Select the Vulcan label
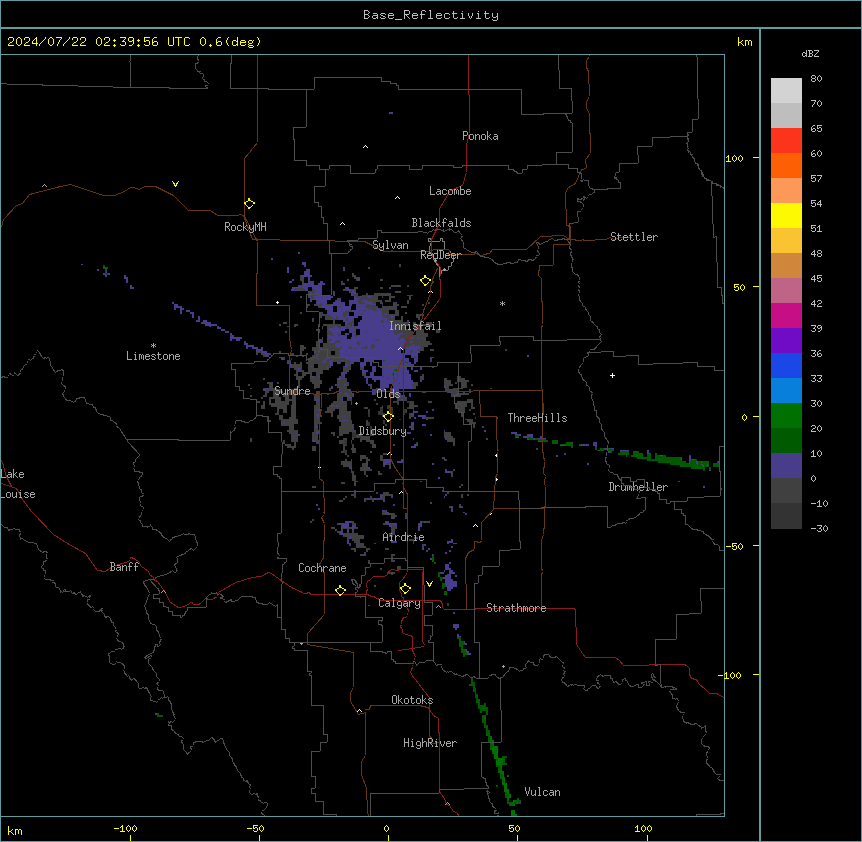 [542, 792]
